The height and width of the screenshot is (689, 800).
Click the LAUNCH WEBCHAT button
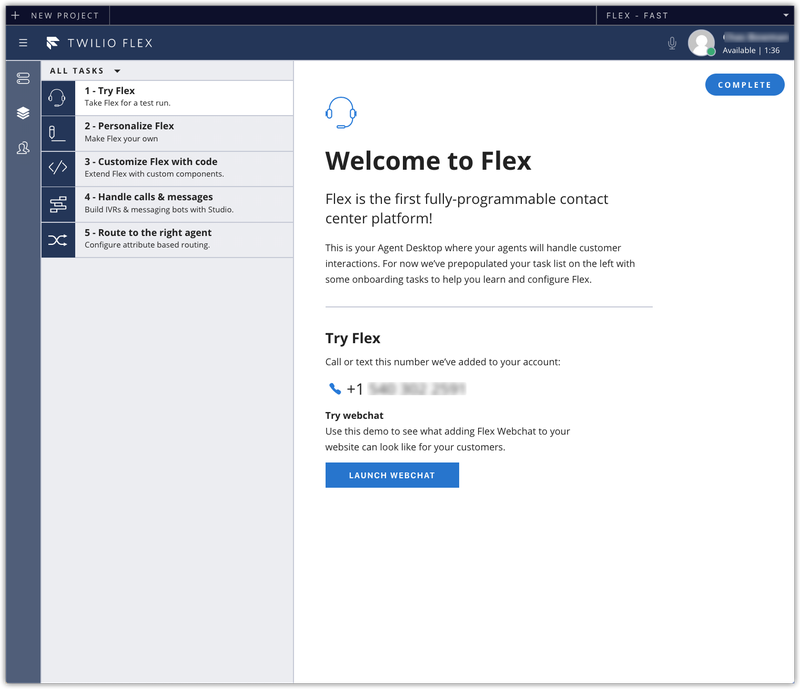[x=392, y=475]
